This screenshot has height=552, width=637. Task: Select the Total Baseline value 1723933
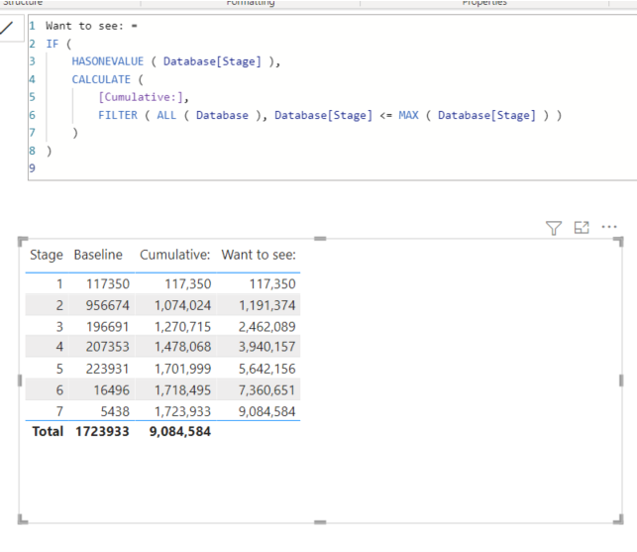[102, 431]
